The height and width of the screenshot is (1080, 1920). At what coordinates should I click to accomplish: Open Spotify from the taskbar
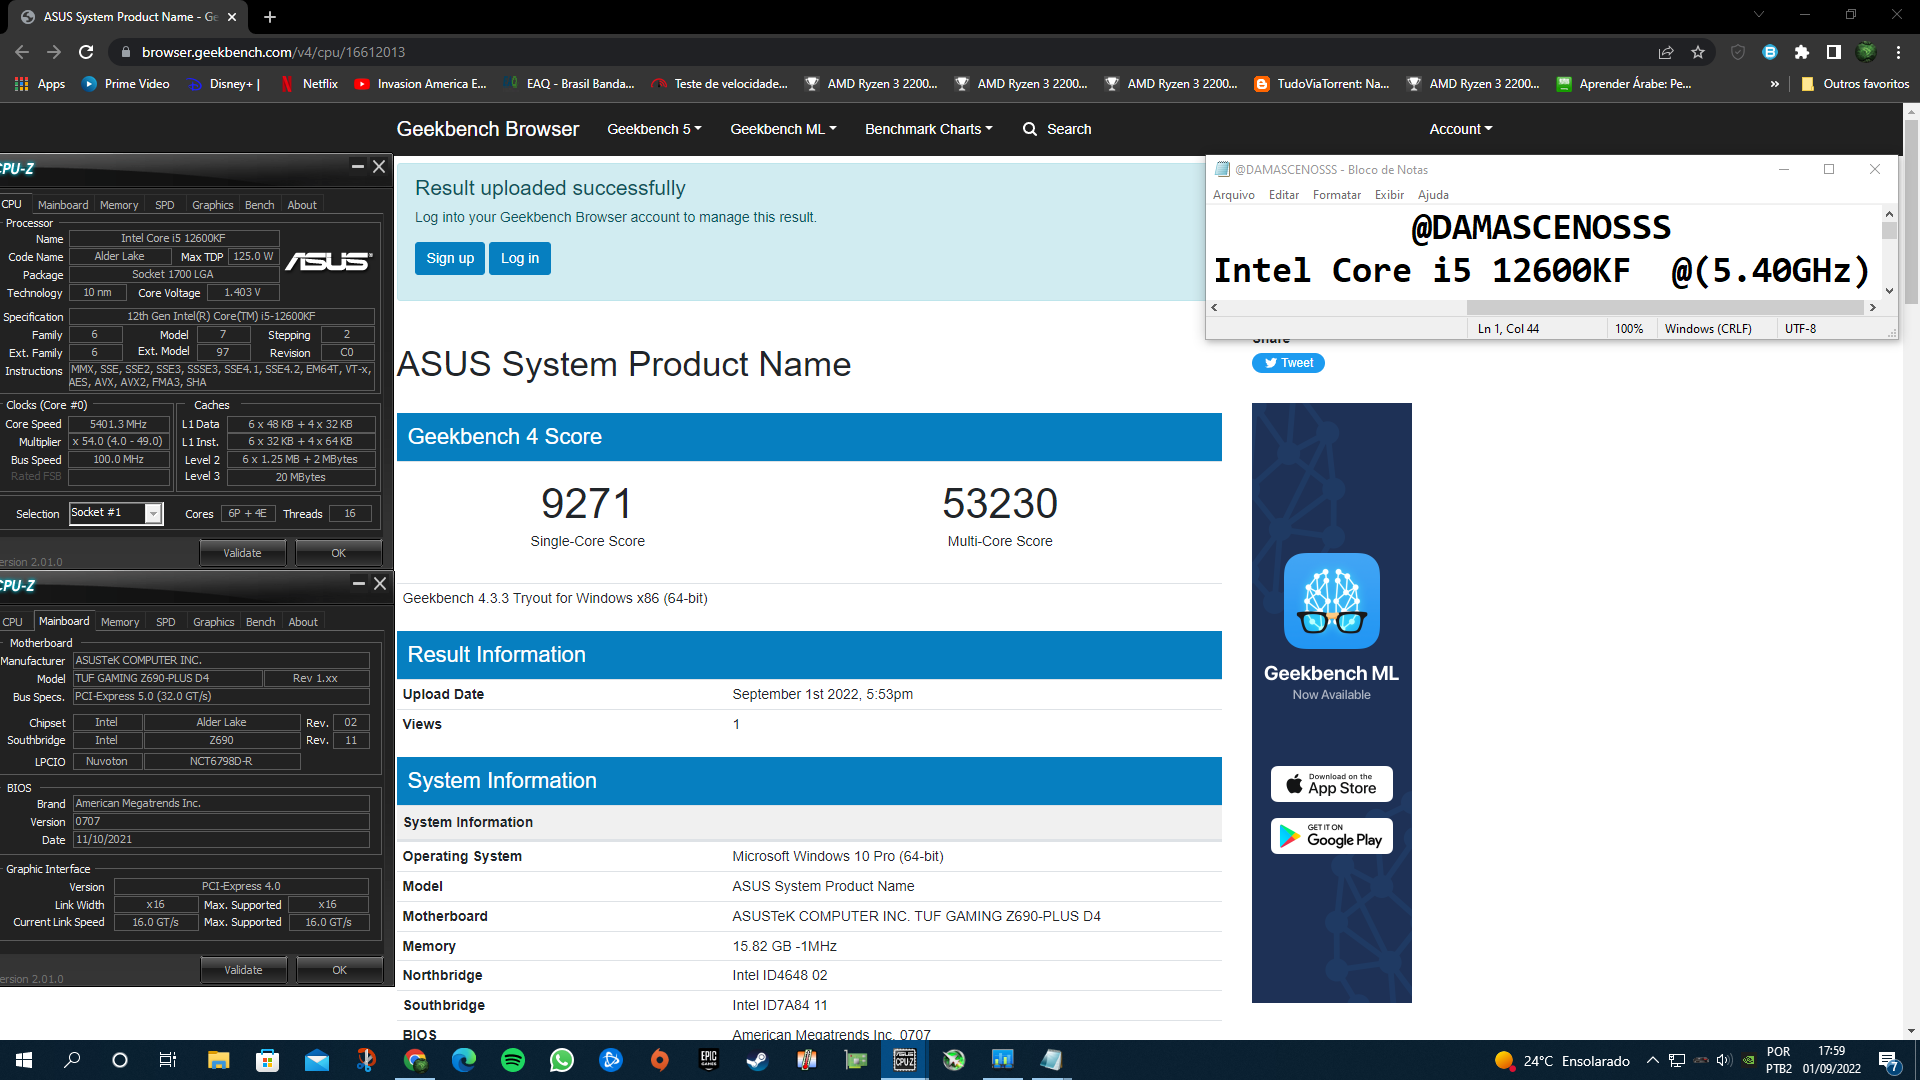(x=513, y=1060)
